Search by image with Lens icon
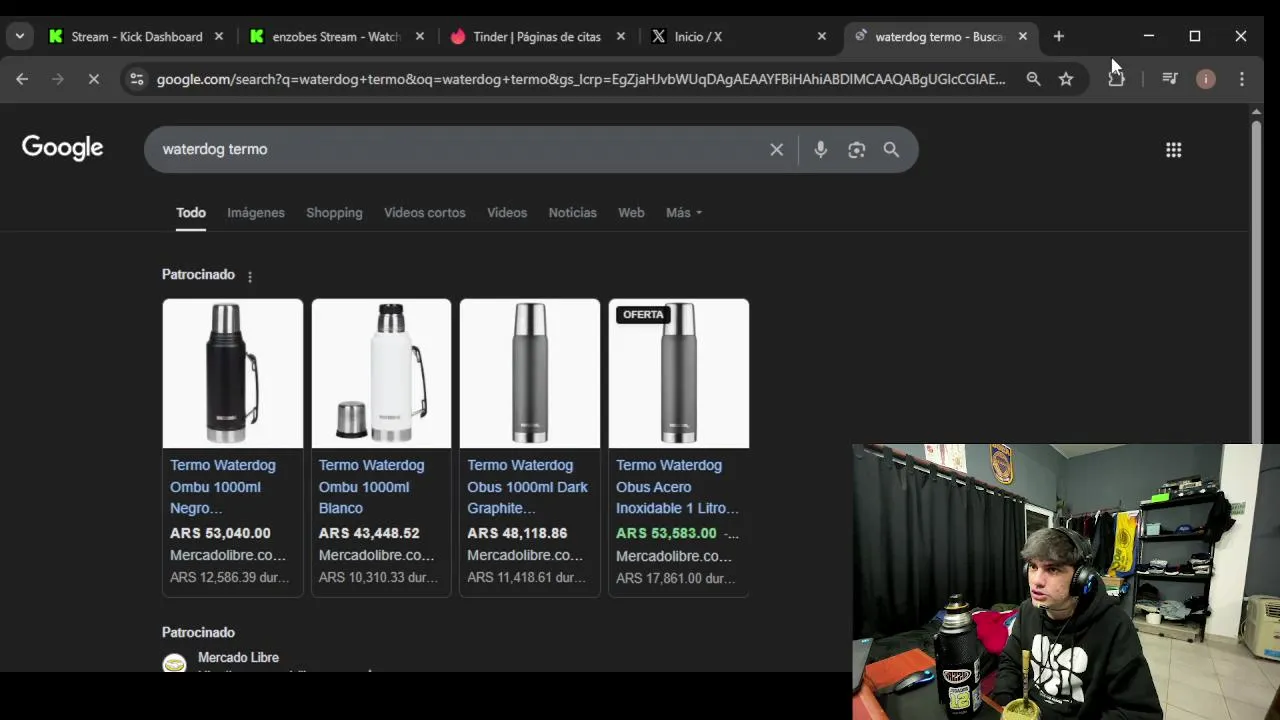The image size is (1280, 720). pyautogui.click(x=856, y=149)
